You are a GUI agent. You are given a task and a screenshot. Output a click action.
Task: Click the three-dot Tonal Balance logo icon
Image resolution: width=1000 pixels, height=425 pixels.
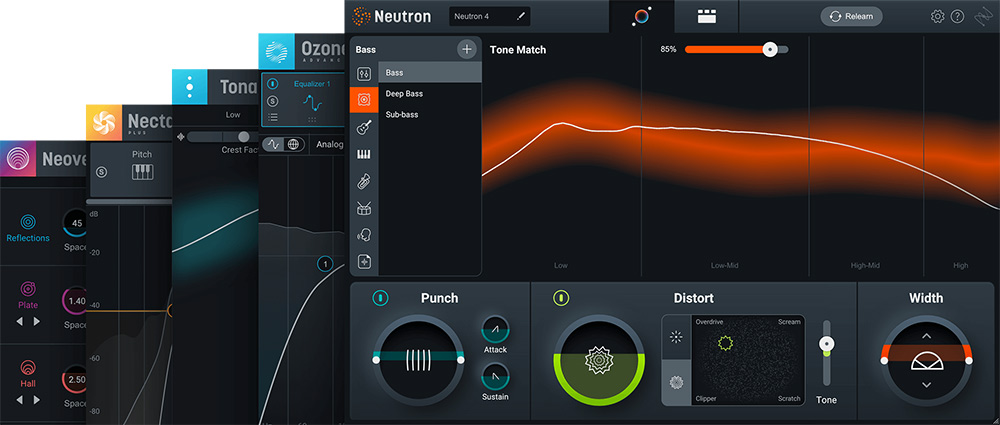[x=189, y=87]
